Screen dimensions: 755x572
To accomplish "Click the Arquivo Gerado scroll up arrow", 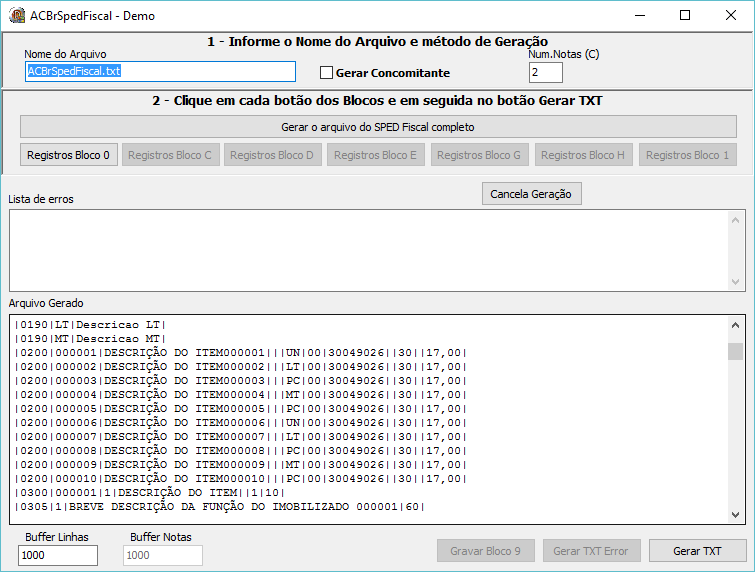I will (735, 325).
